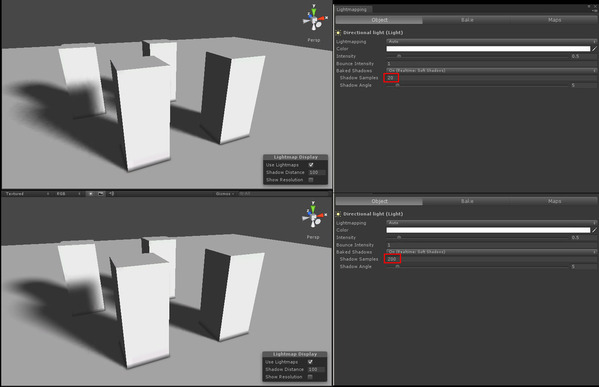Open Baked Shadows dropdown in top panel
The height and width of the screenshot is (387, 599).
point(491,71)
